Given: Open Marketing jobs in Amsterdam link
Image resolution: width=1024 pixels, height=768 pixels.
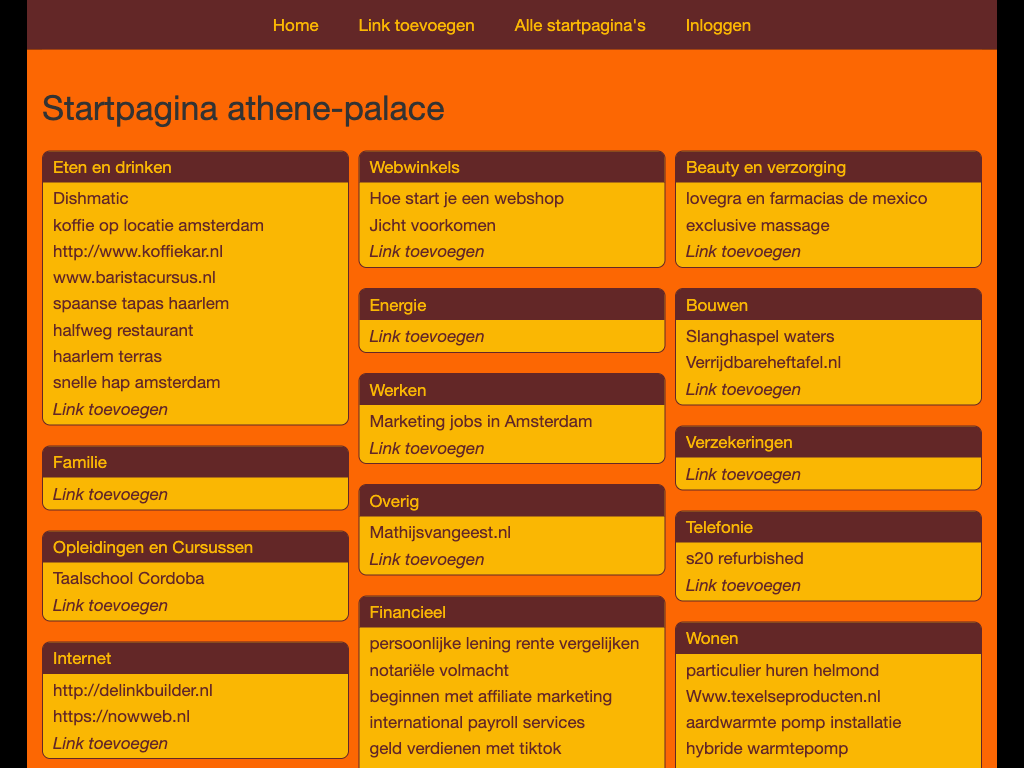Looking at the screenshot, I should pyautogui.click(x=480, y=421).
